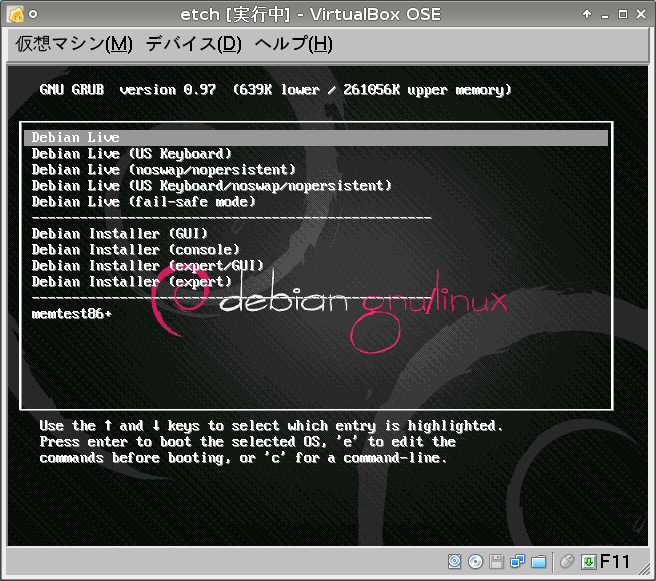Image resolution: width=656 pixels, height=581 pixels.
Task: Close the VirtualBox window
Action: point(641,14)
